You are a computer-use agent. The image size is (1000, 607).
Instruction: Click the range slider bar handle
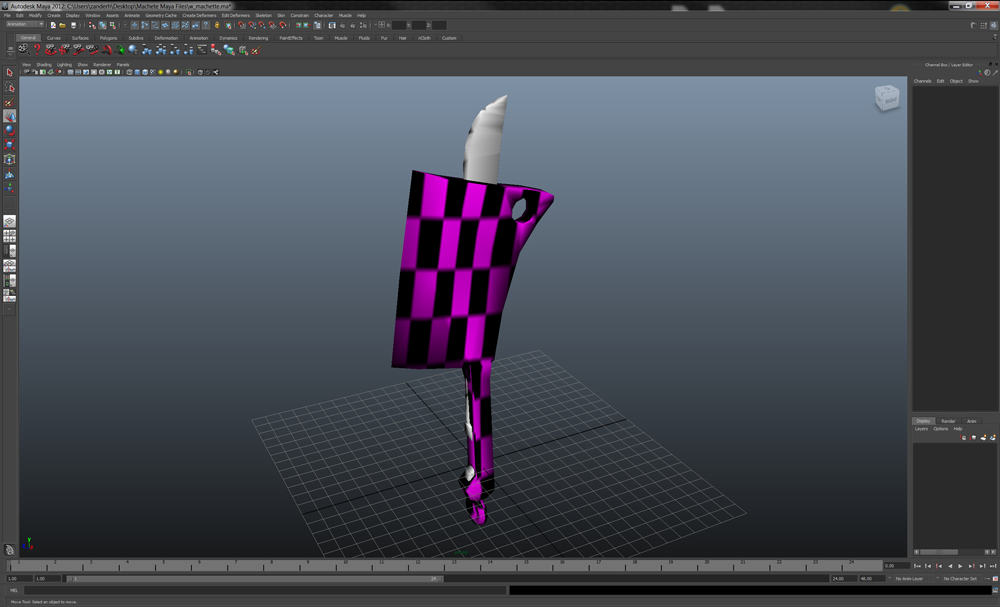tap(255, 579)
